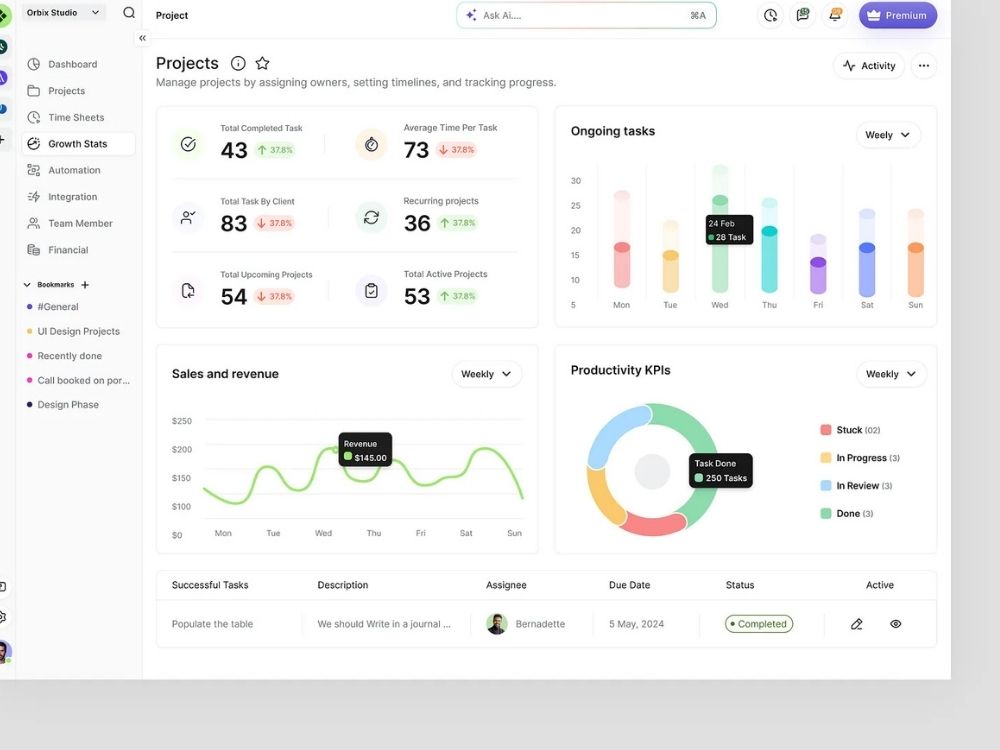Click the In Progress yellow legend swatch
Image resolution: width=1000 pixels, height=750 pixels.
(825, 458)
